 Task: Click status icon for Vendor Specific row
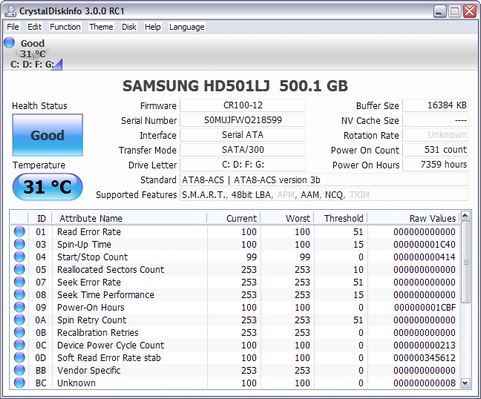[x=19, y=370]
